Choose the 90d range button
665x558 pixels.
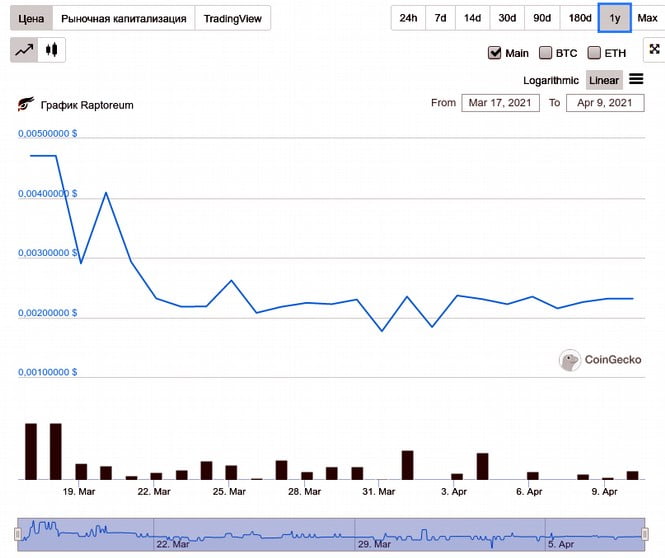coord(542,18)
